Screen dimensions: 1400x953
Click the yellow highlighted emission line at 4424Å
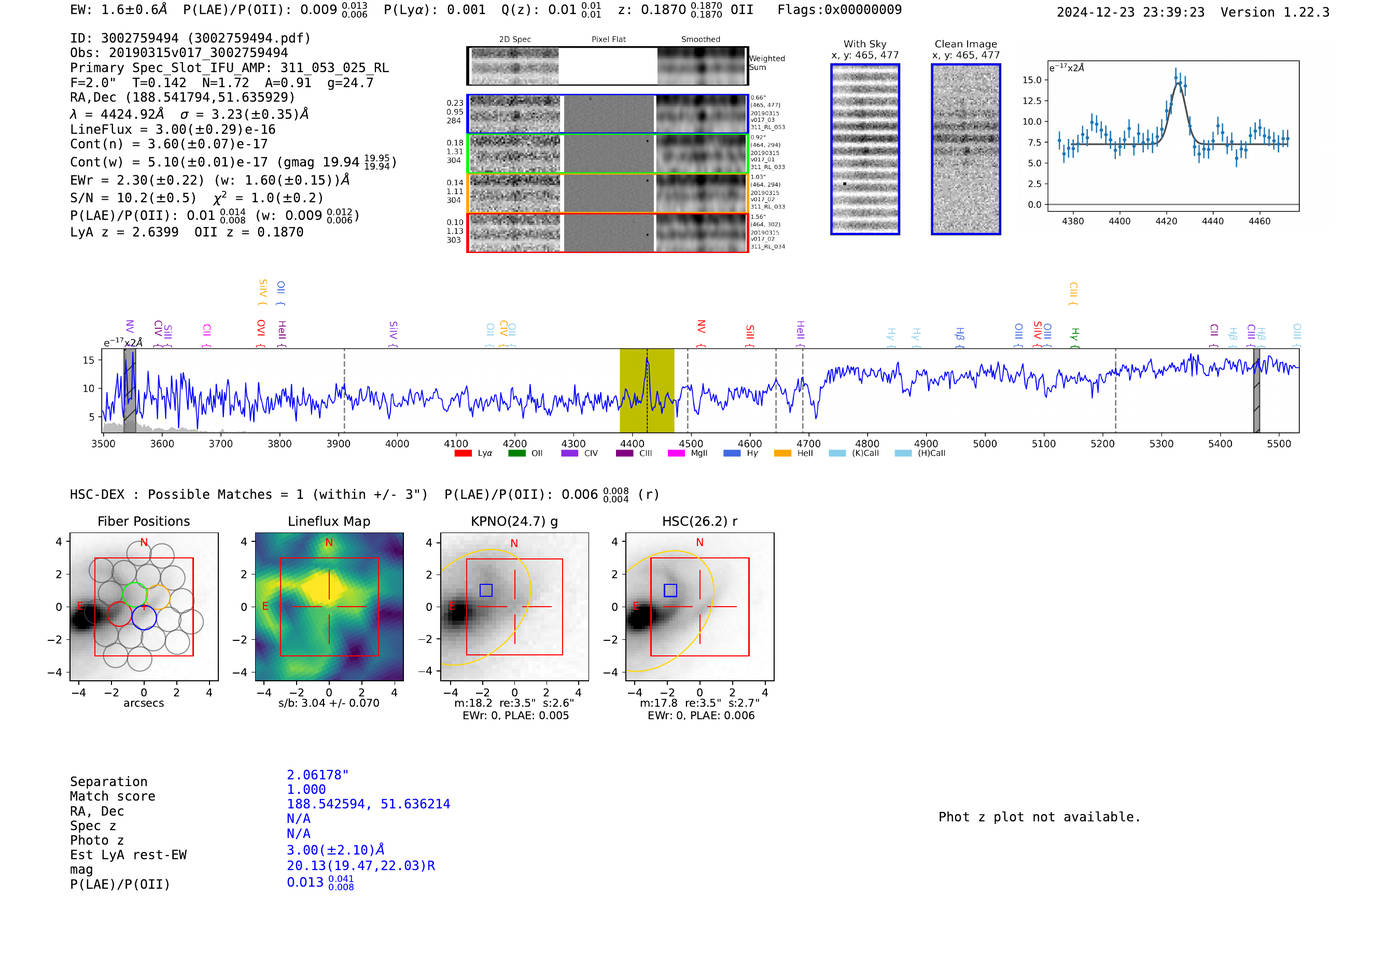[647, 391]
